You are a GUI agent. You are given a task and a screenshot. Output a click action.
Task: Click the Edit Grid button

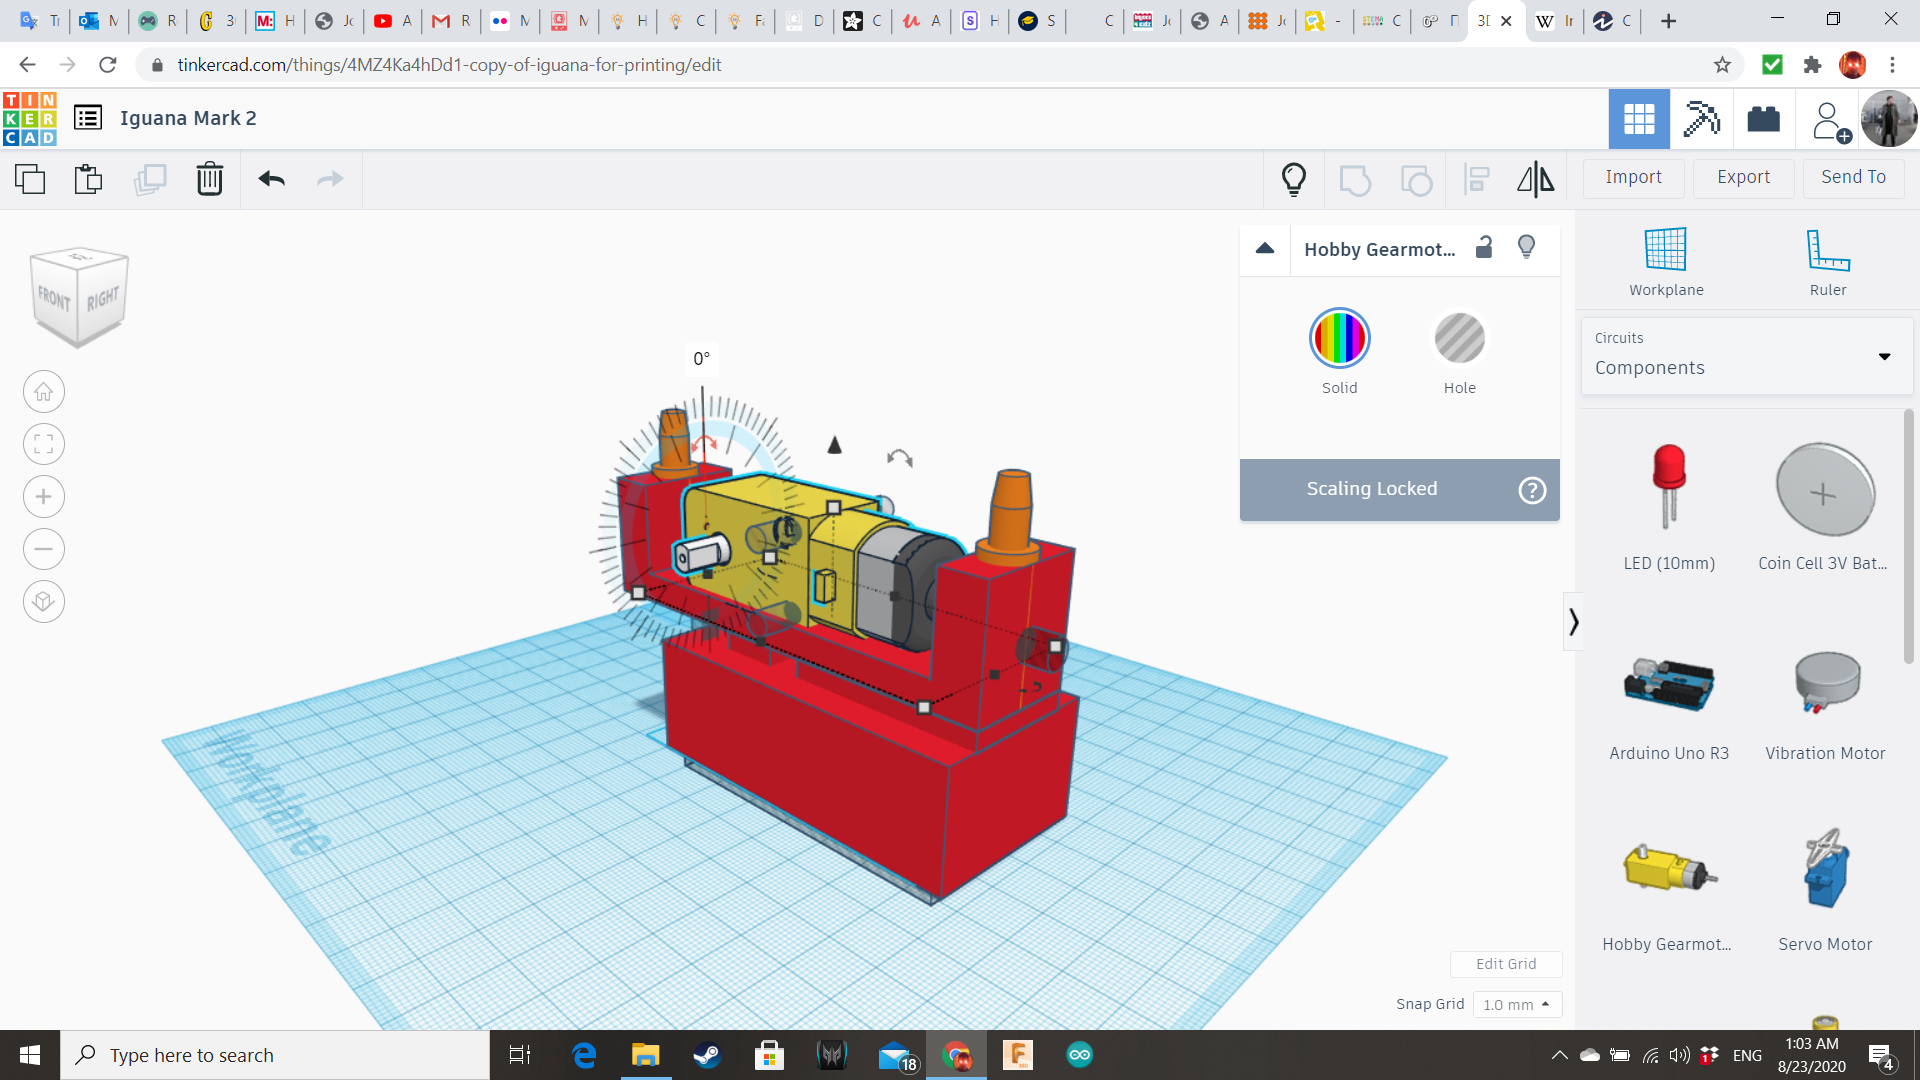tap(1505, 964)
